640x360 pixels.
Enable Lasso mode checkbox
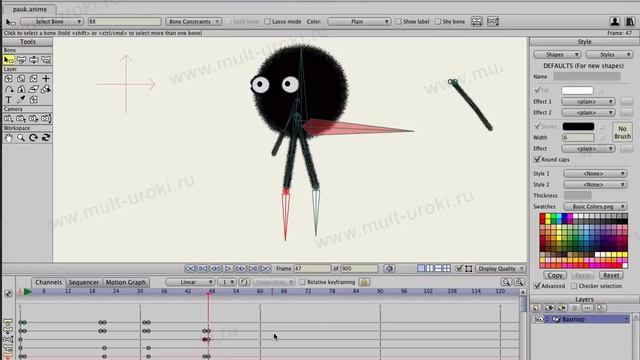tap(267, 21)
